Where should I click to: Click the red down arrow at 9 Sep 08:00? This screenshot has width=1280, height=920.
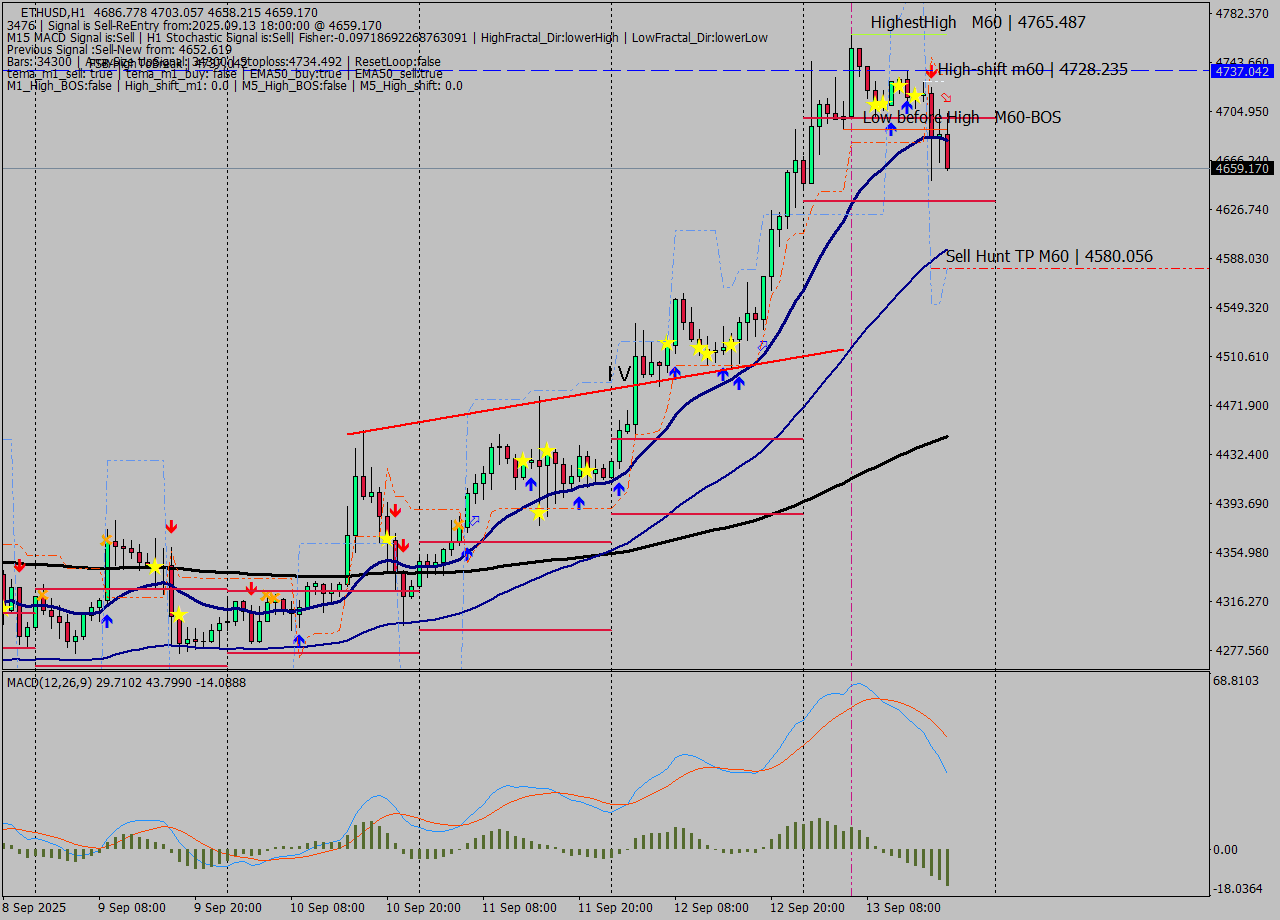tap(171, 524)
